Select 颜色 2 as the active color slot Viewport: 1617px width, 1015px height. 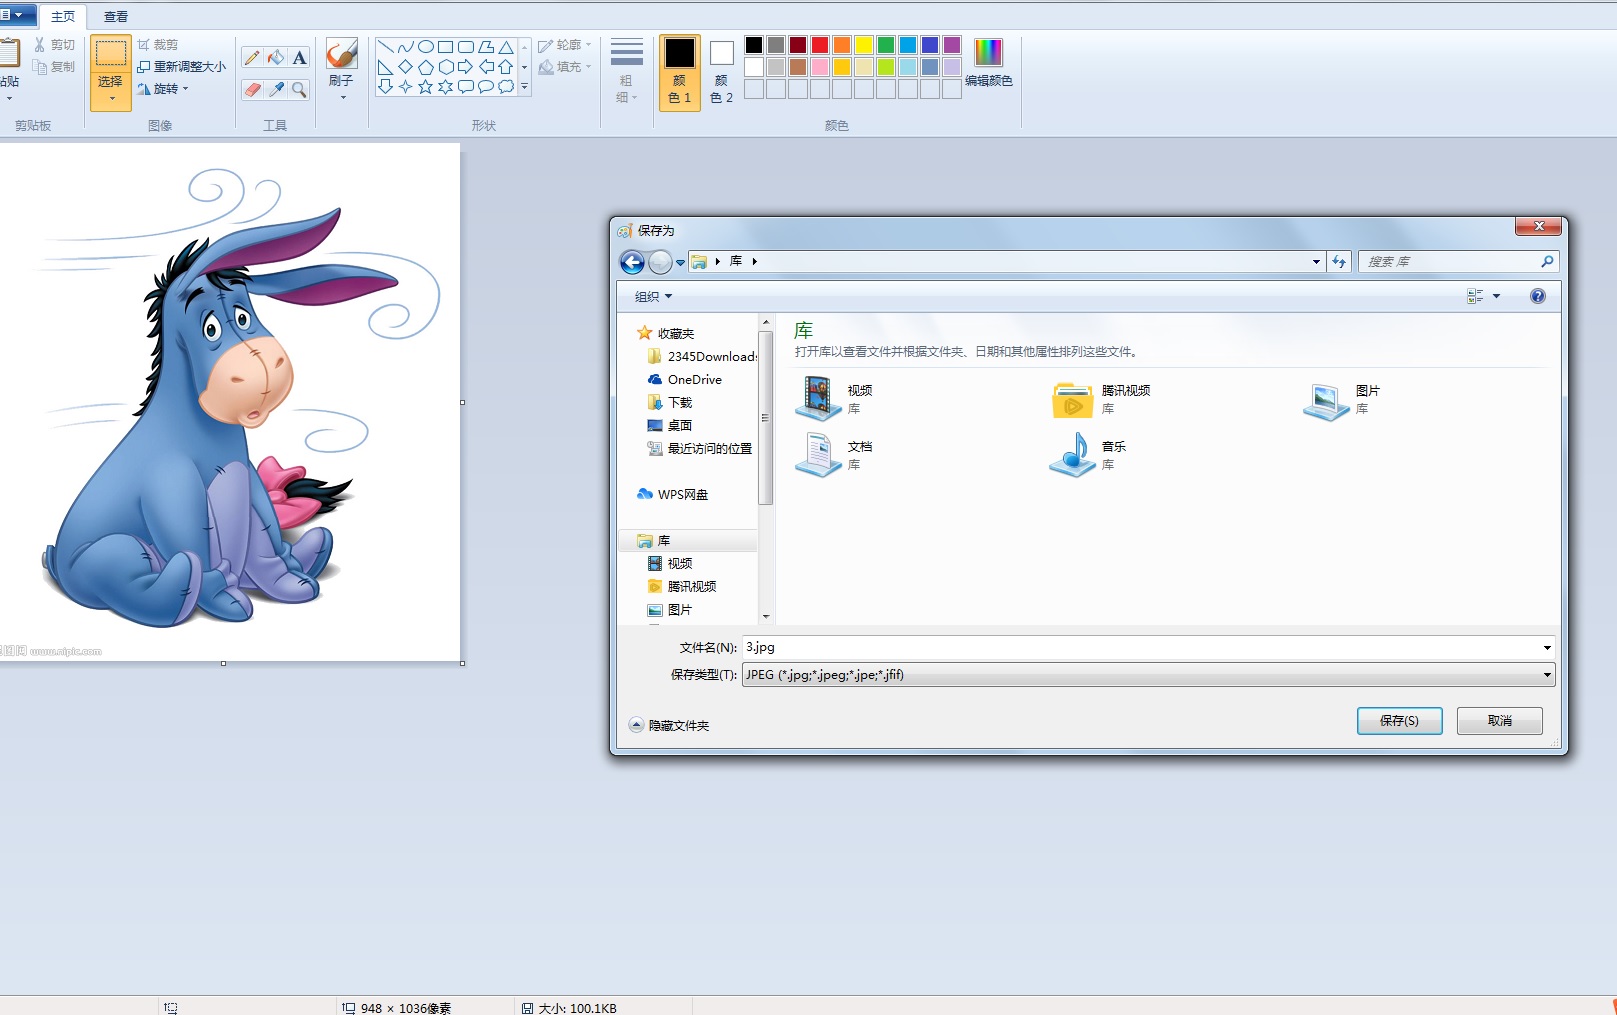click(721, 72)
